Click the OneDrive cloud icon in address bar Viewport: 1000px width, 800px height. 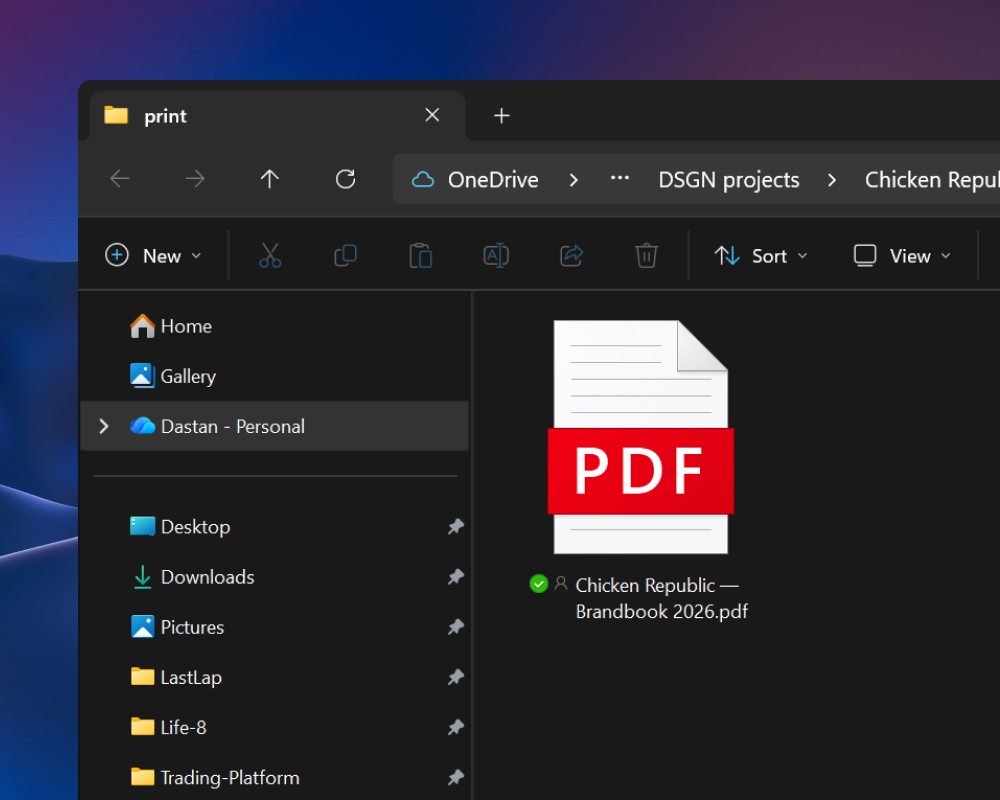click(x=422, y=180)
